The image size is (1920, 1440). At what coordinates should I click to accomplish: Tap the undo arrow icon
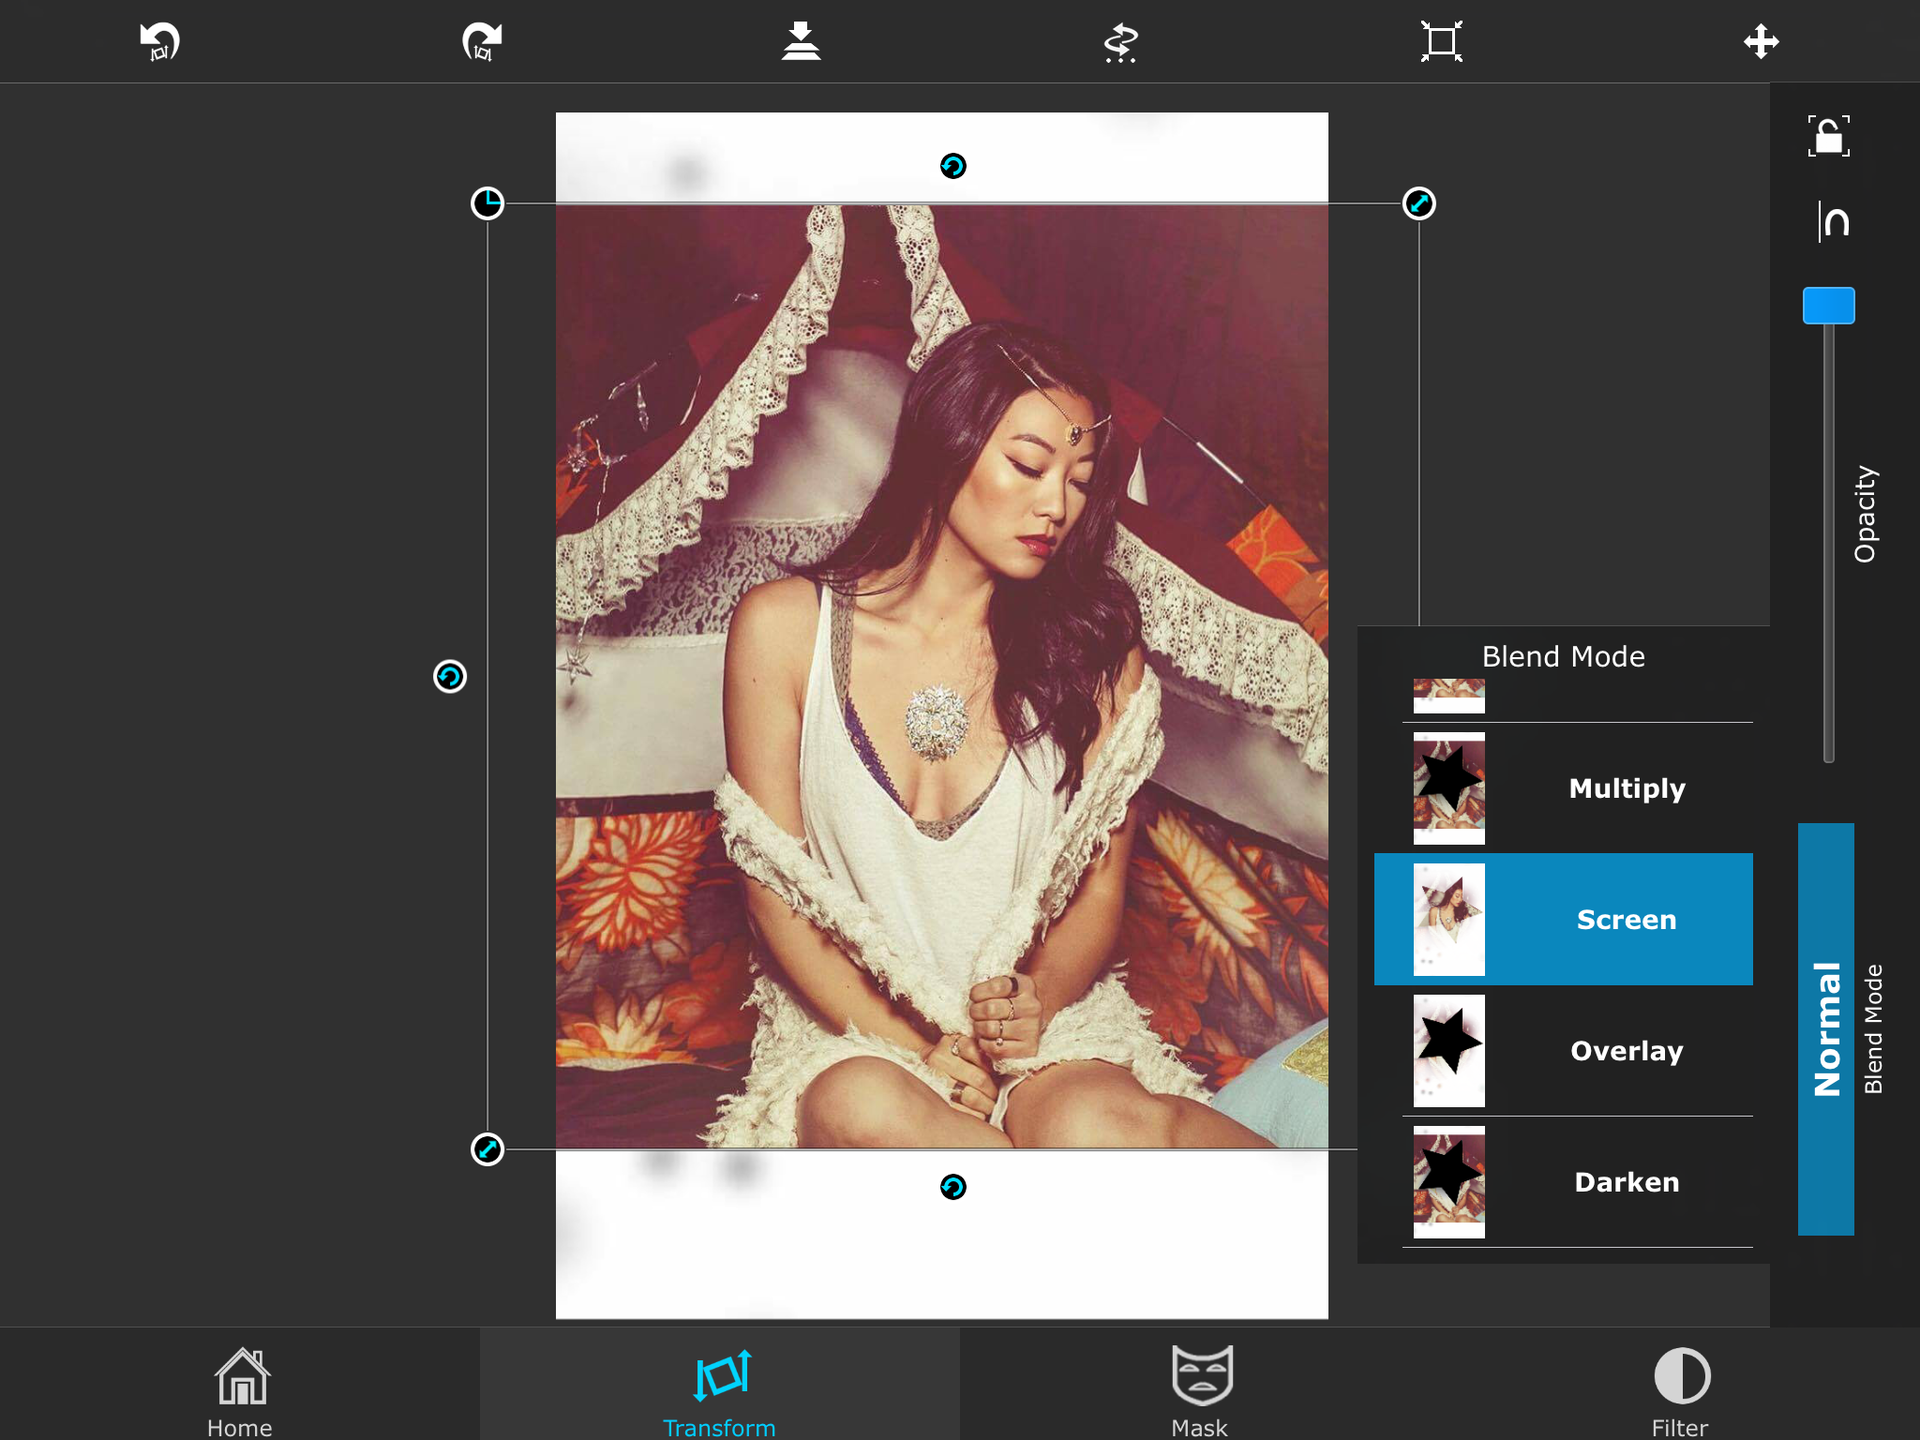point(160,41)
